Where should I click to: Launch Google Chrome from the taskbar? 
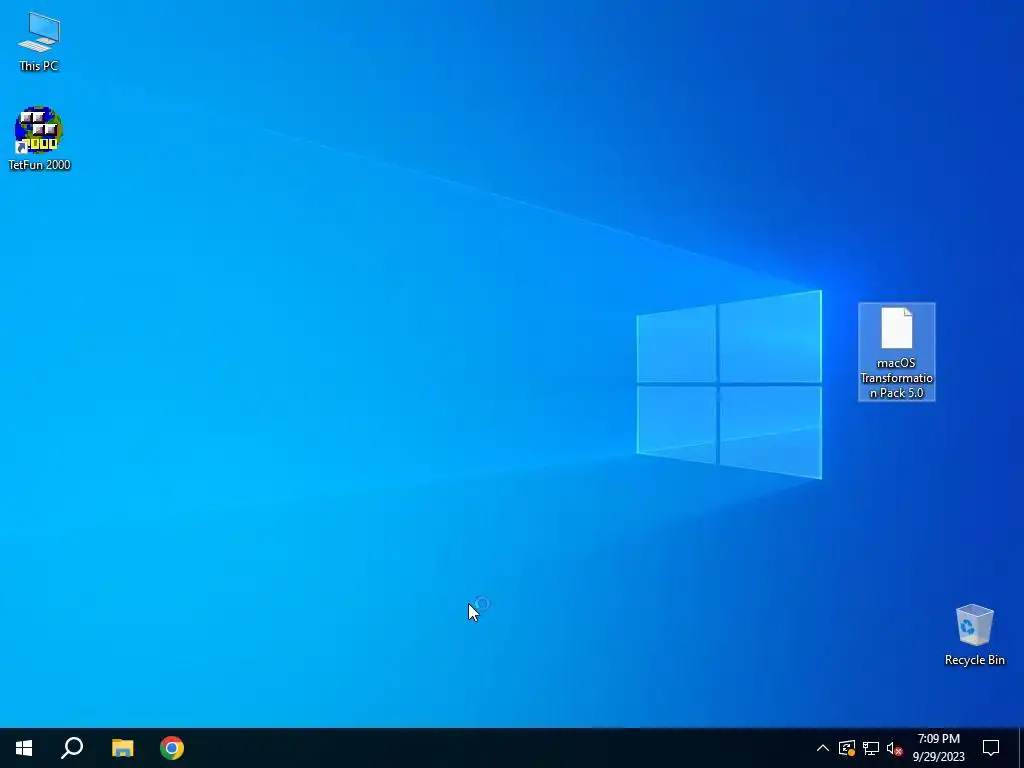[x=172, y=748]
